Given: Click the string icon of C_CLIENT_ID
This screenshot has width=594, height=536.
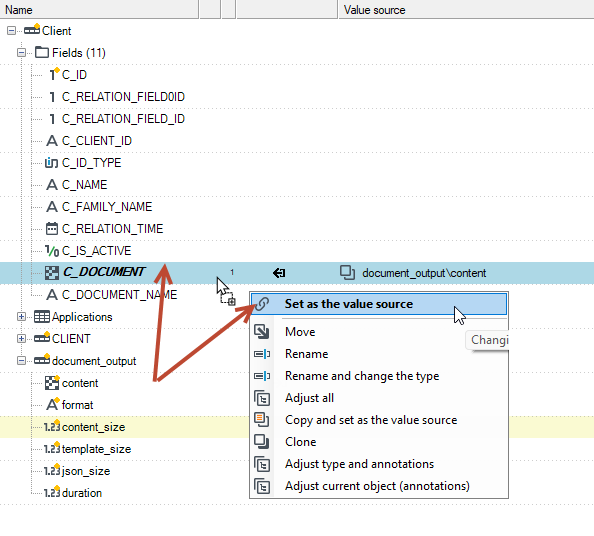Looking at the screenshot, I should 52,141.
